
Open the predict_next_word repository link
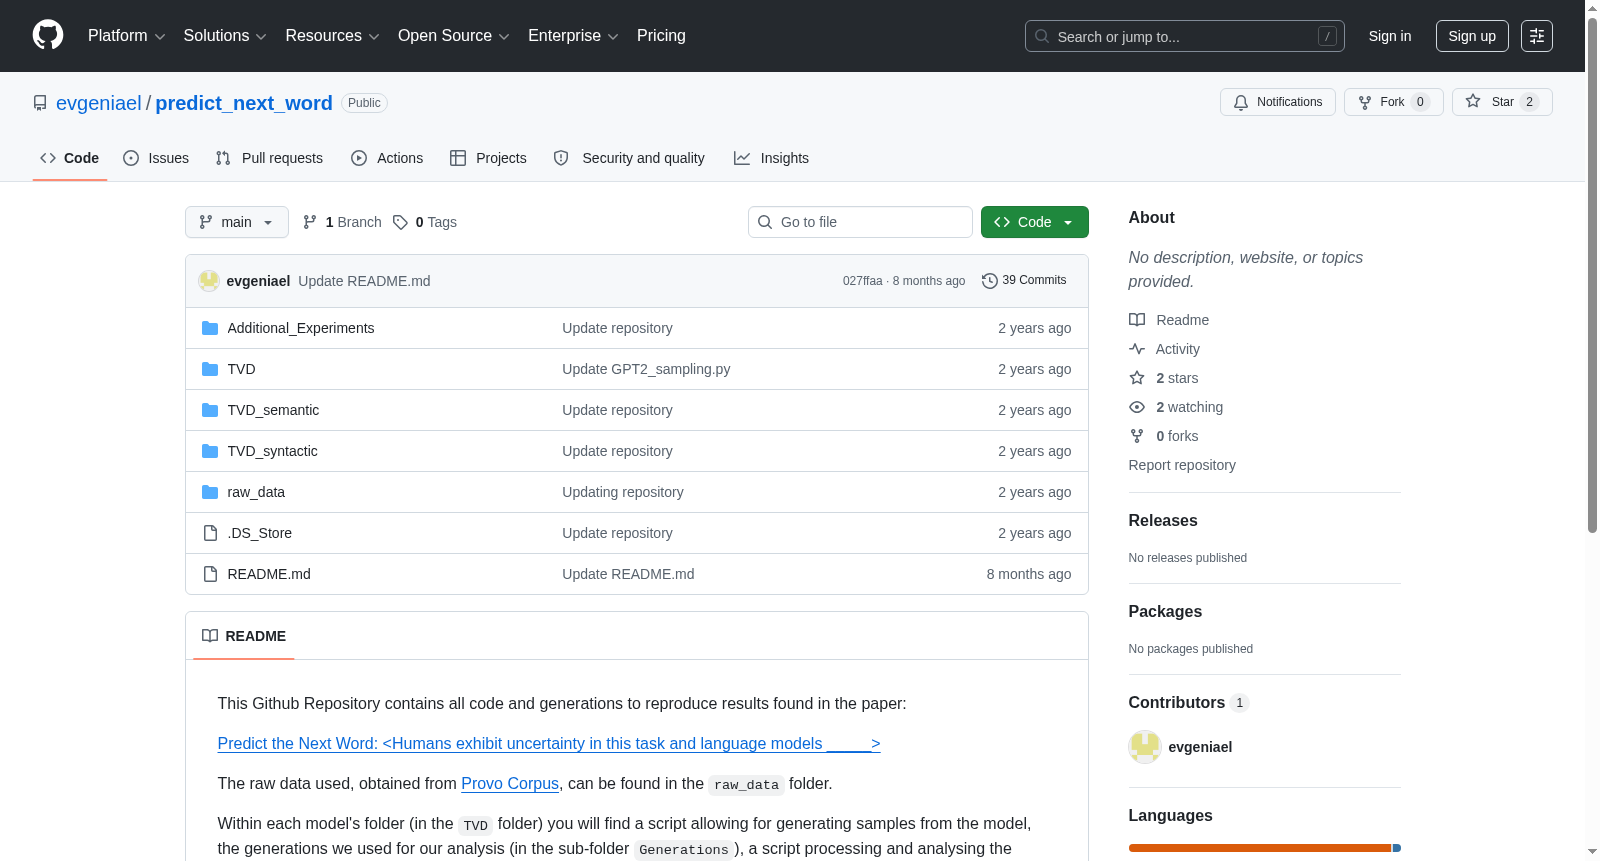point(244,103)
